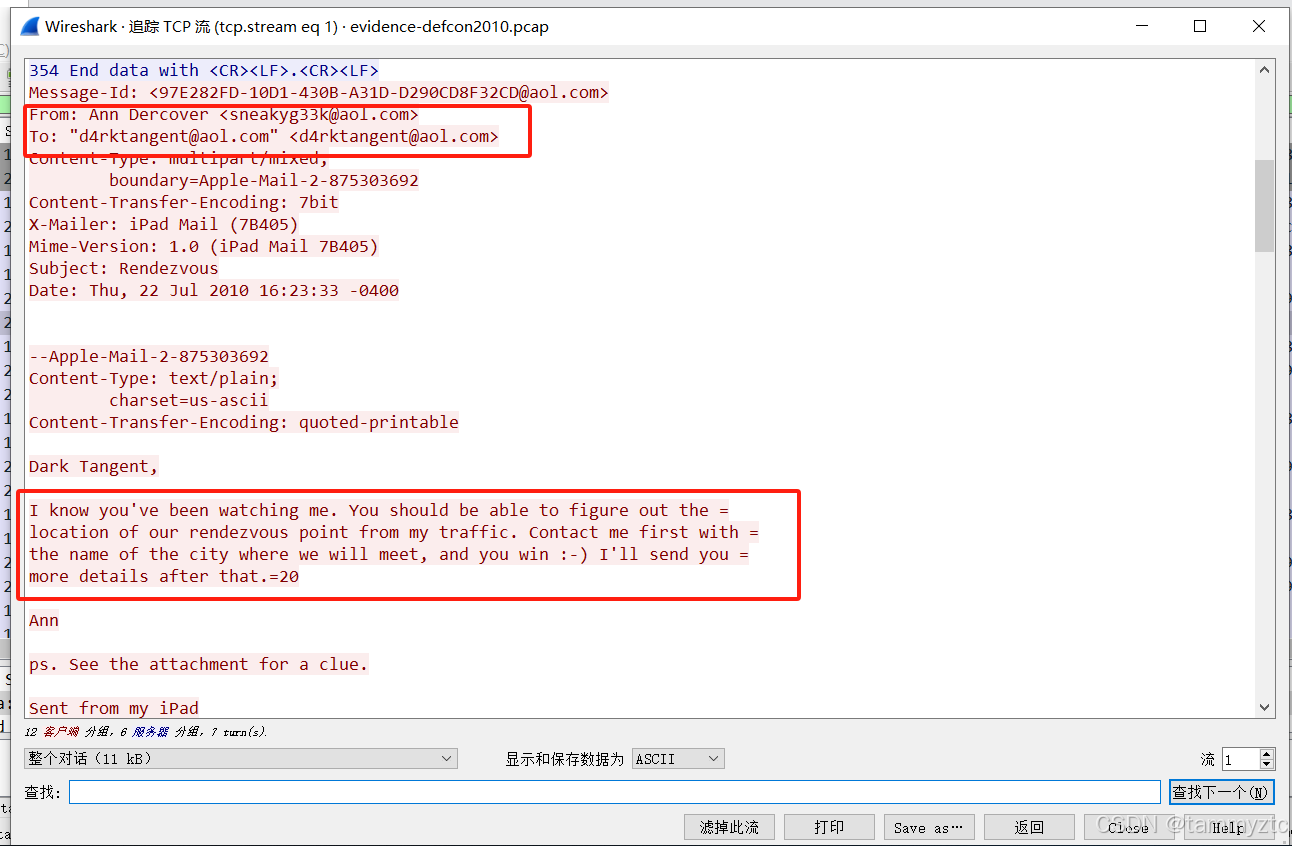Click the From: Ann Dercover line

click(223, 114)
